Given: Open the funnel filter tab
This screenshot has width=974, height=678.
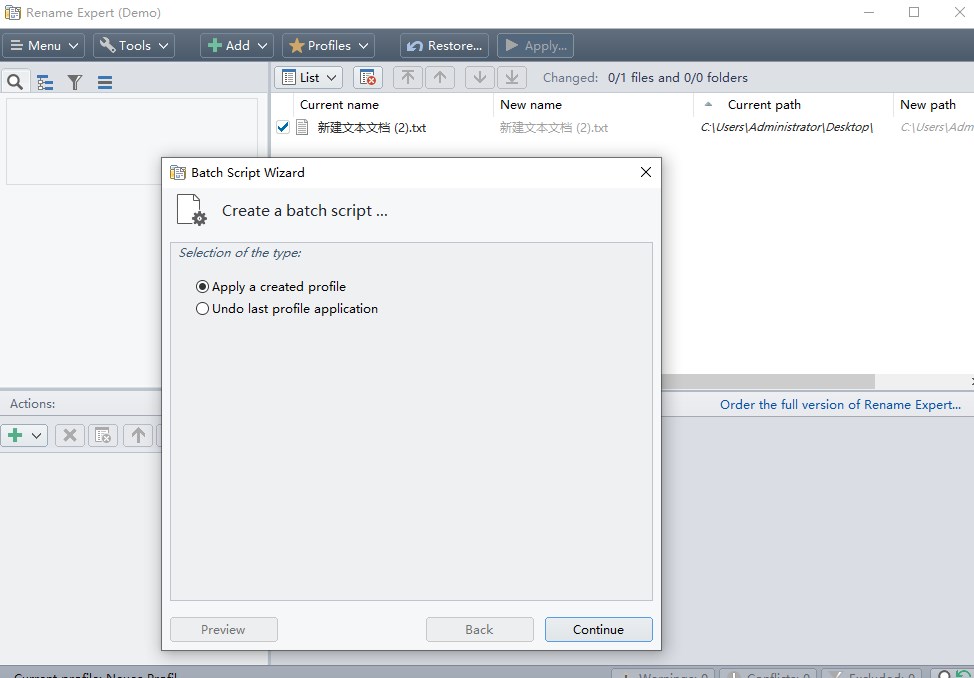Looking at the screenshot, I should click(x=75, y=82).
